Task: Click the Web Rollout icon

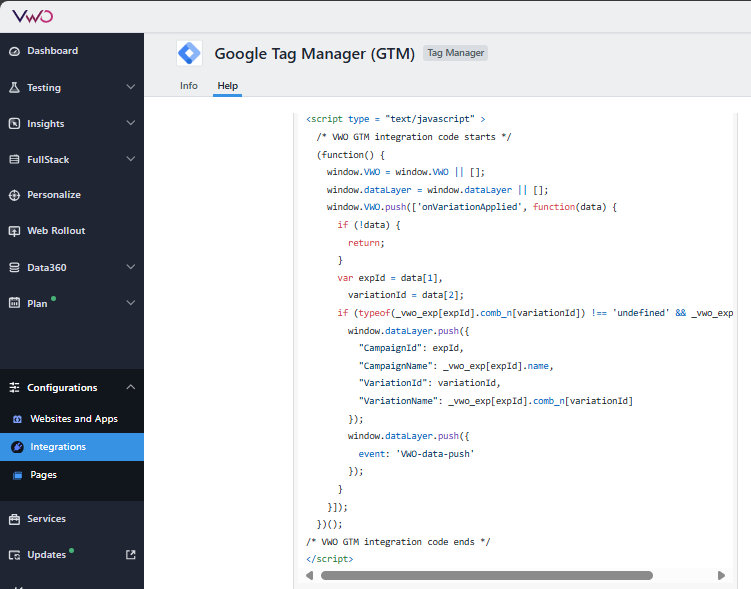Action: tap(14, 231)
